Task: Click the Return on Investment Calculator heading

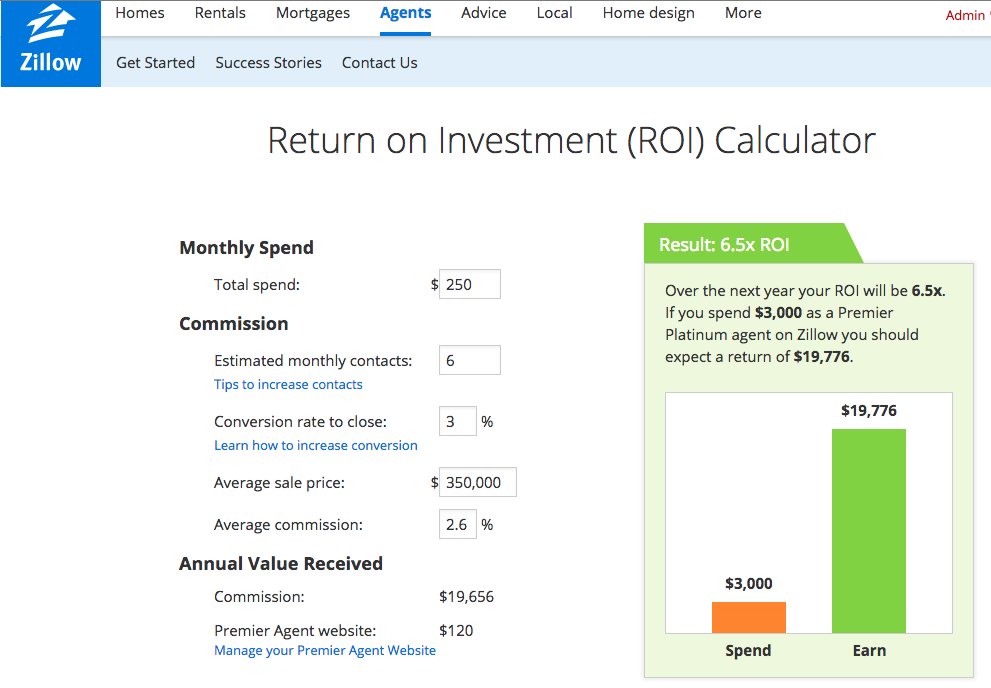Action: click(571, 140)
